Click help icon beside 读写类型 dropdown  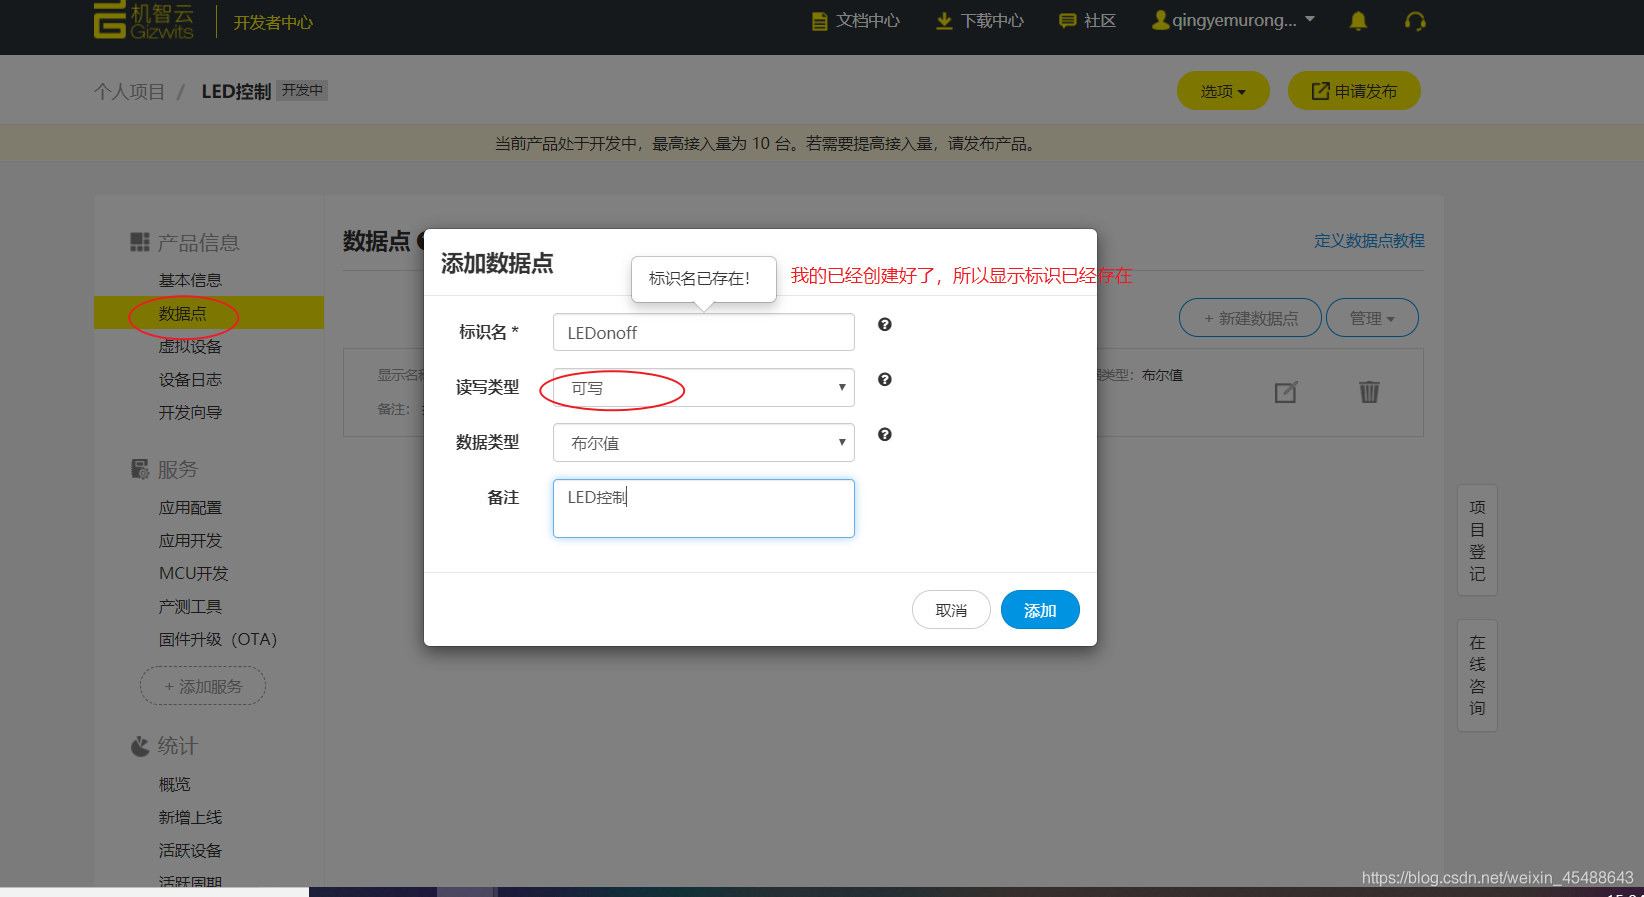(x=885, y=380)
